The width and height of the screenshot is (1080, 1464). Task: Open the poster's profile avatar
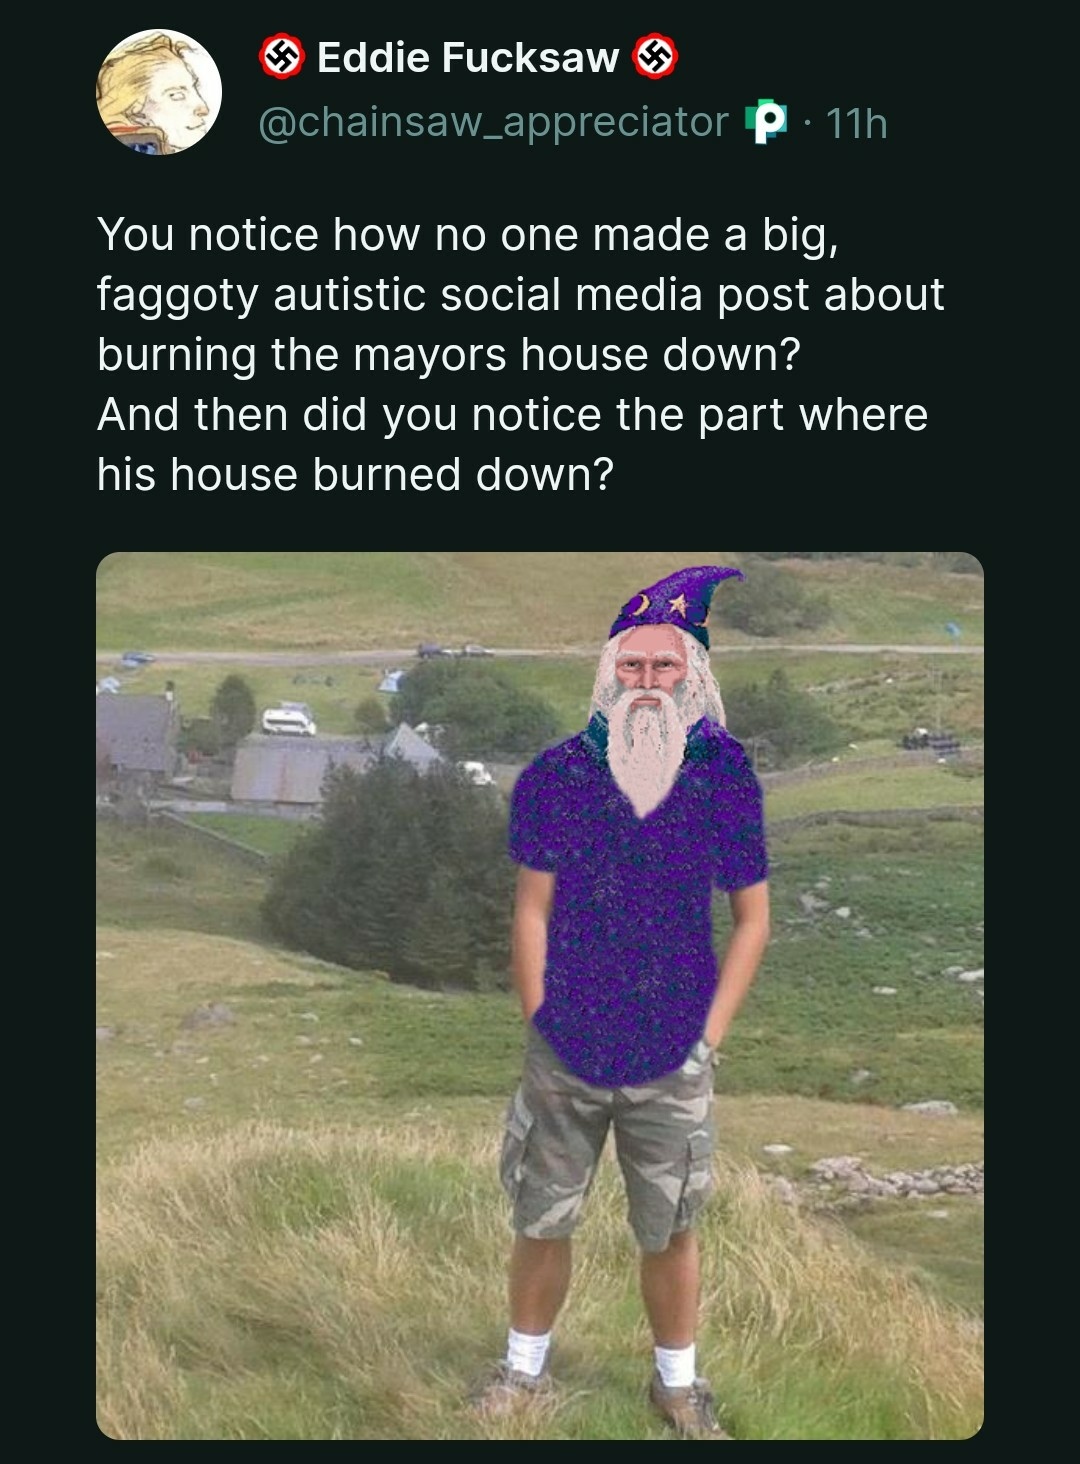point(158,92)
